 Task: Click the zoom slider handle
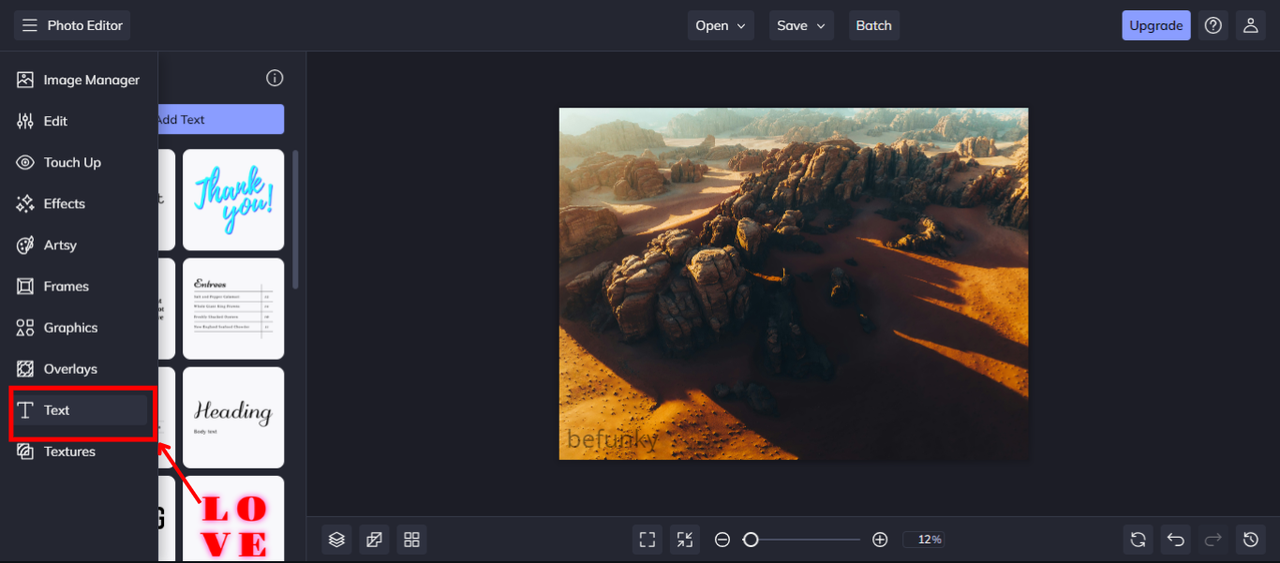[751, 540]
